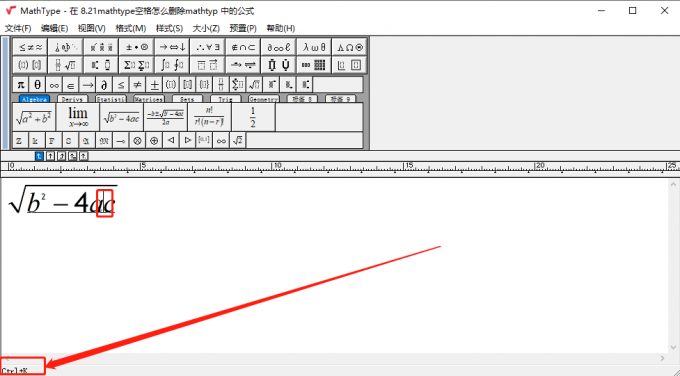The image size is (680, 376).
Task: Insert the right triangle symbol (▷)
Action: click(x=188, y=141)
